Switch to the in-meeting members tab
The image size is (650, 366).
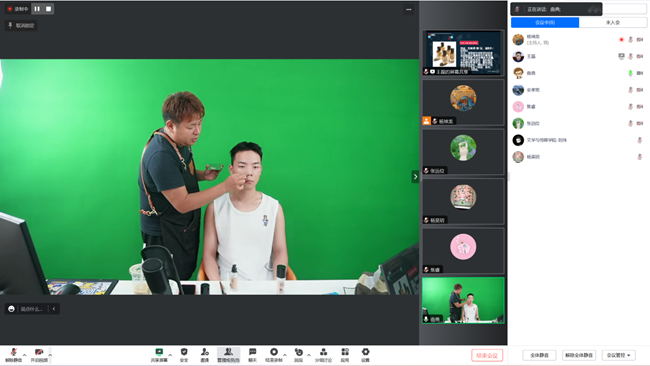545,22
